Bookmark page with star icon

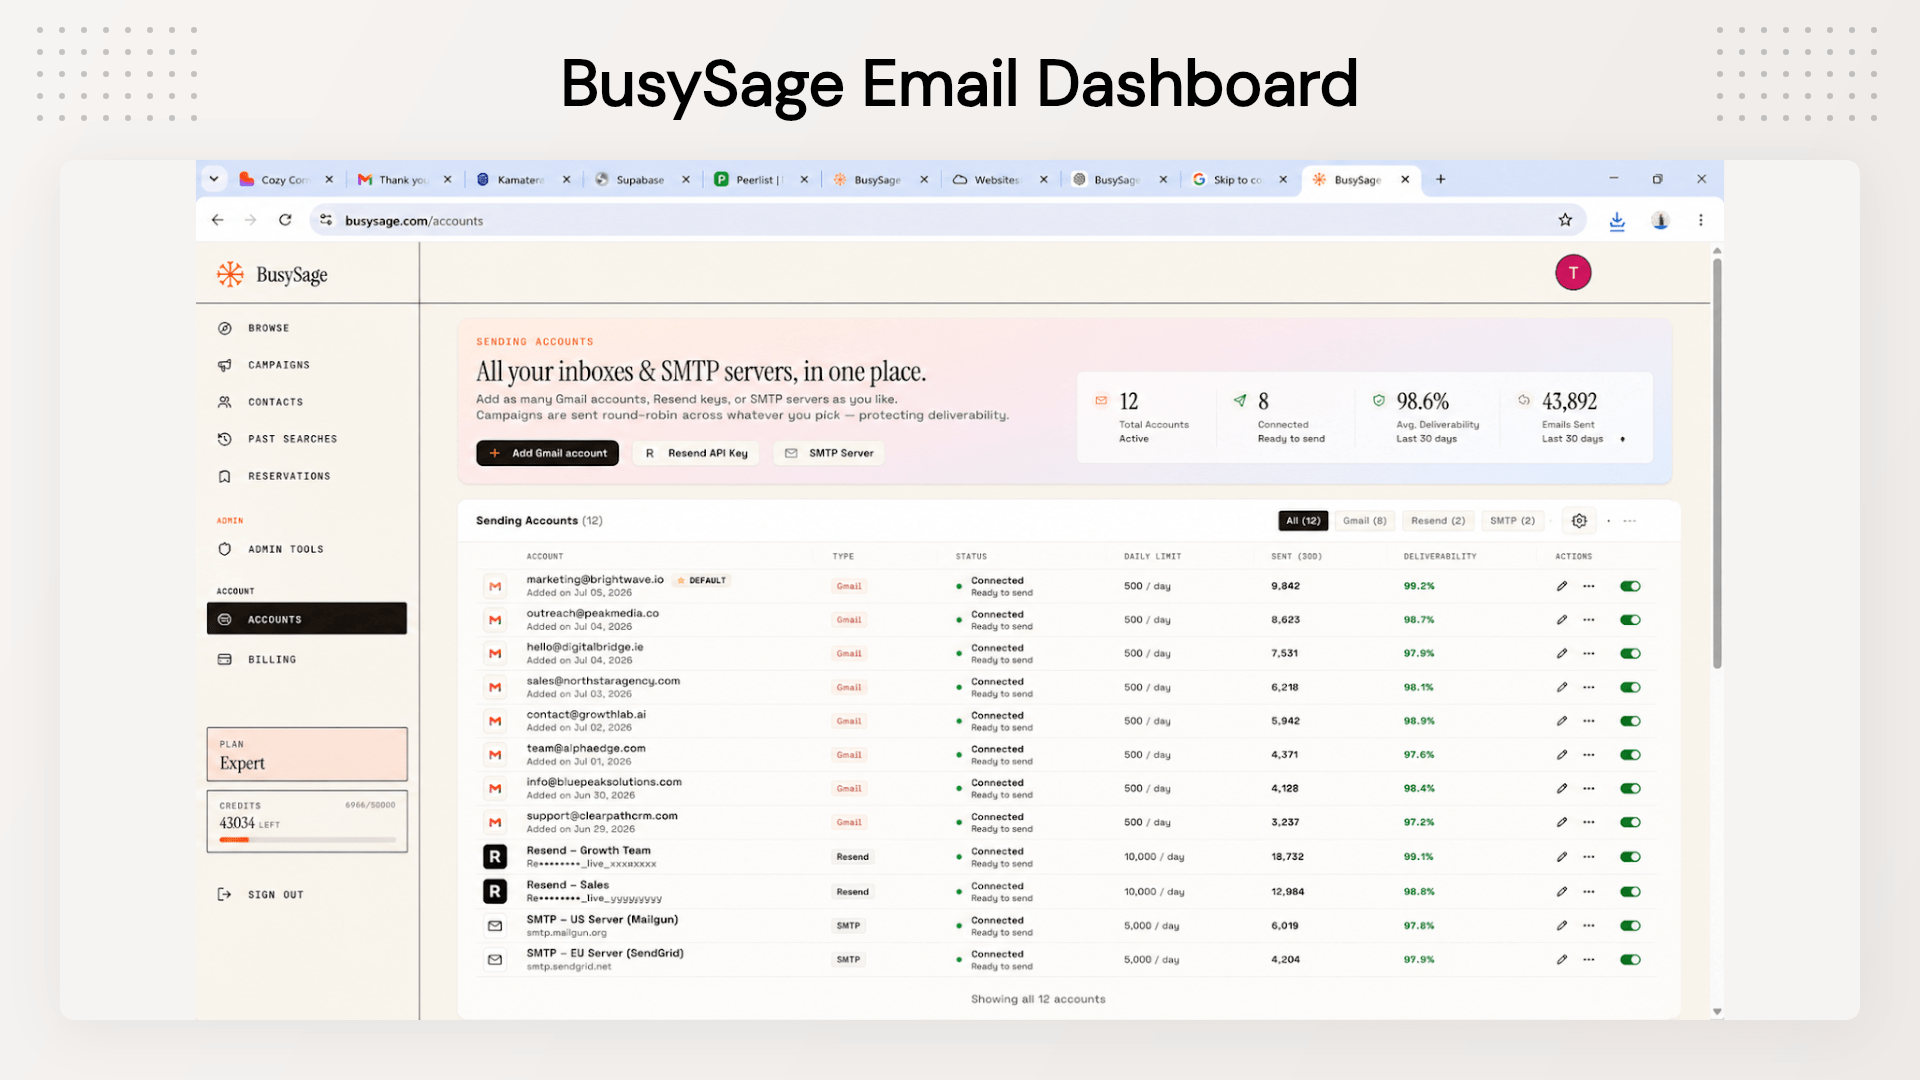(x=1565, y=220)
